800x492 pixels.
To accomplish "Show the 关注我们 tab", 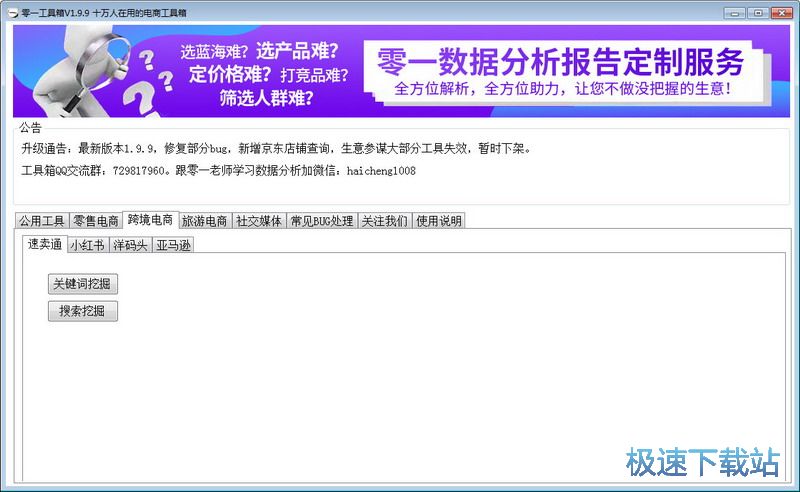I will (385, 221).
